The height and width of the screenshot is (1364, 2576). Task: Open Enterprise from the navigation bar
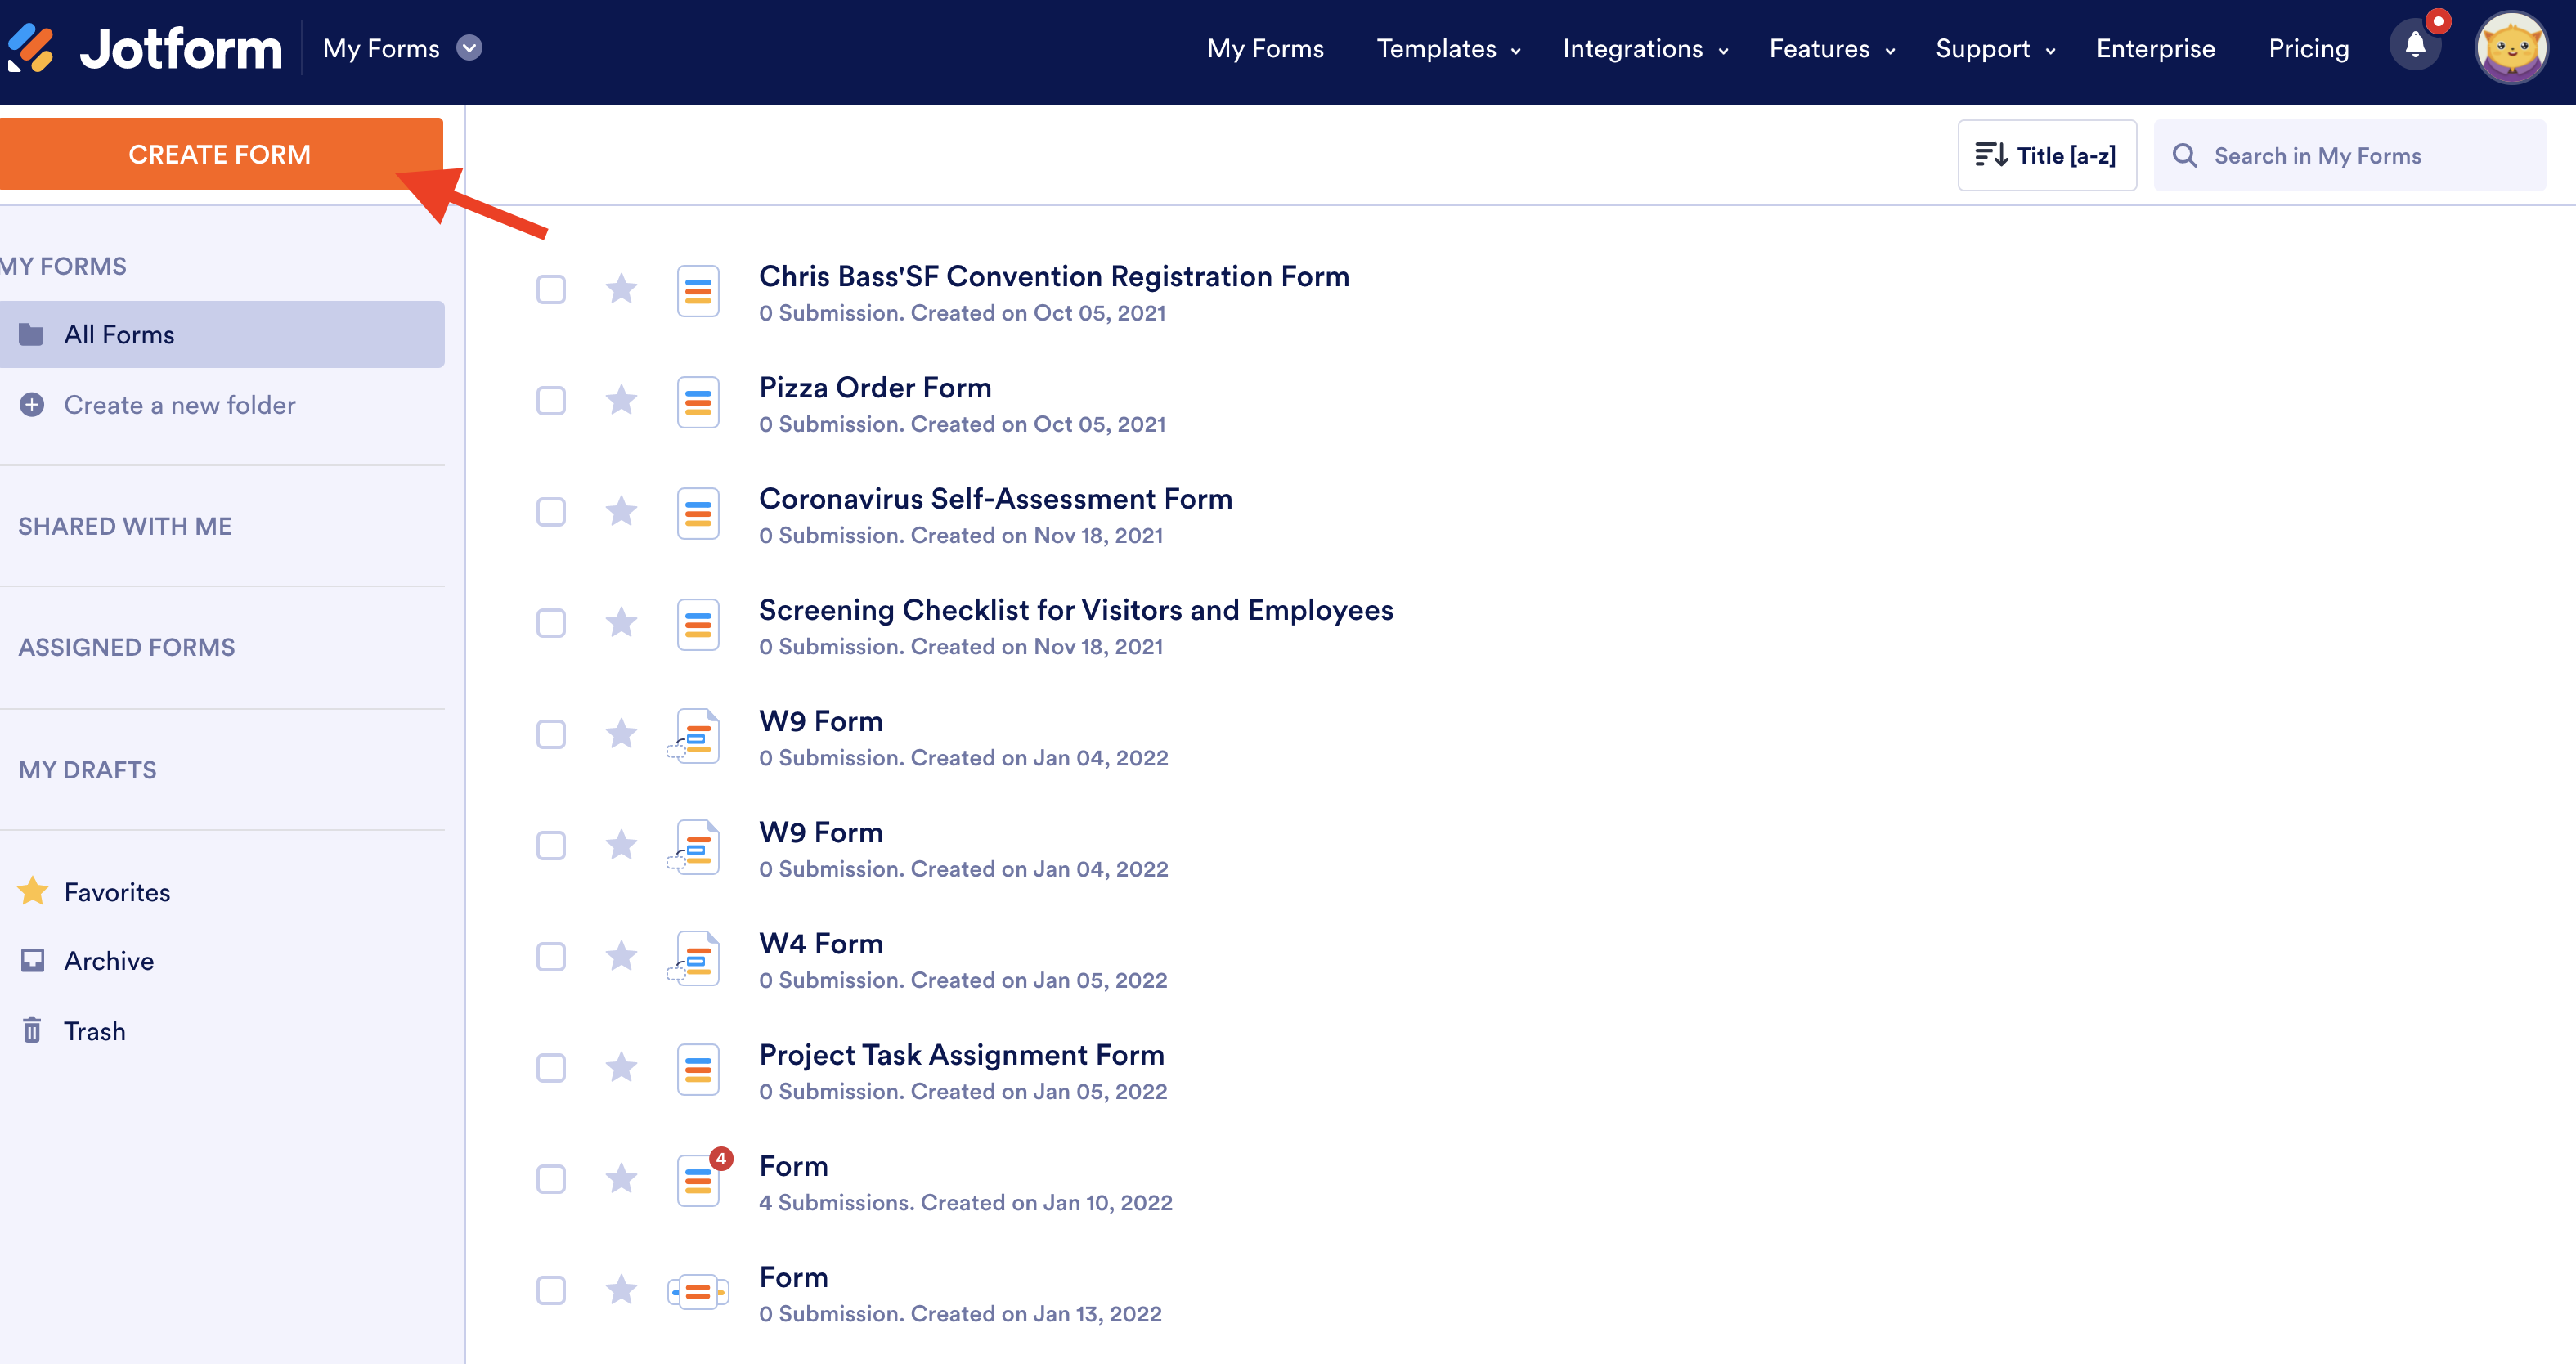coord(2155,48)
